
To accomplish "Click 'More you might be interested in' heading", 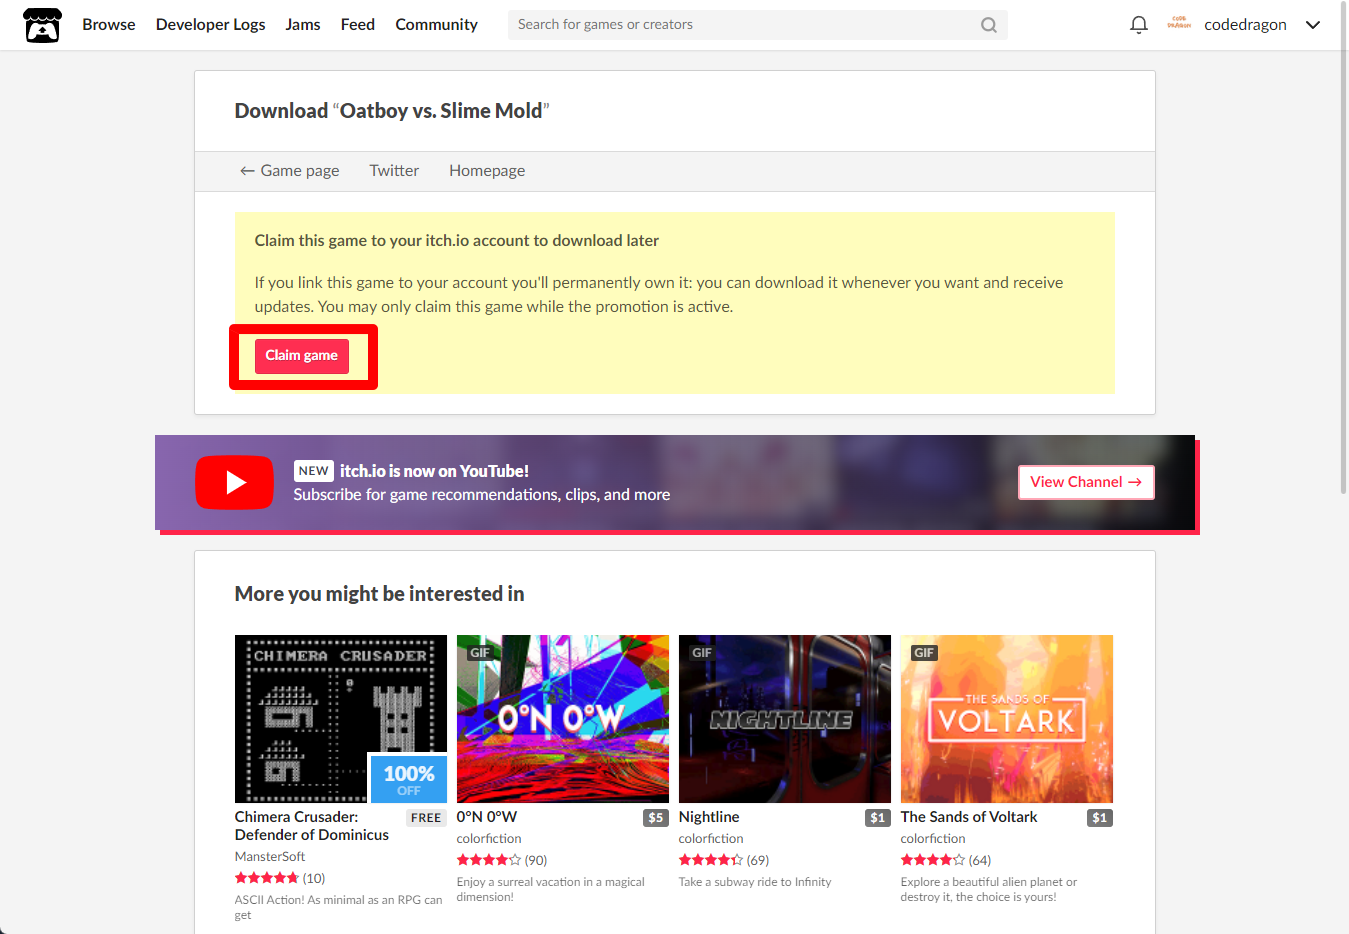I will click(380, 594).
